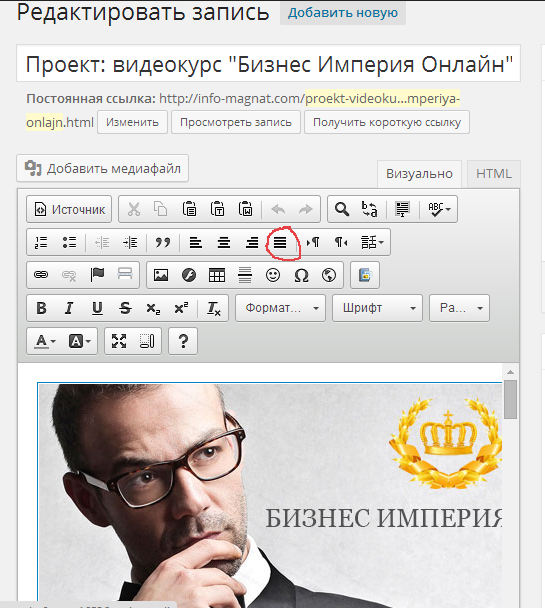Image resolution: width=545 pixels, height=608 pixels.
Task: Open the question mark help button
Action: pyautogui.click(x=183, y=341)
